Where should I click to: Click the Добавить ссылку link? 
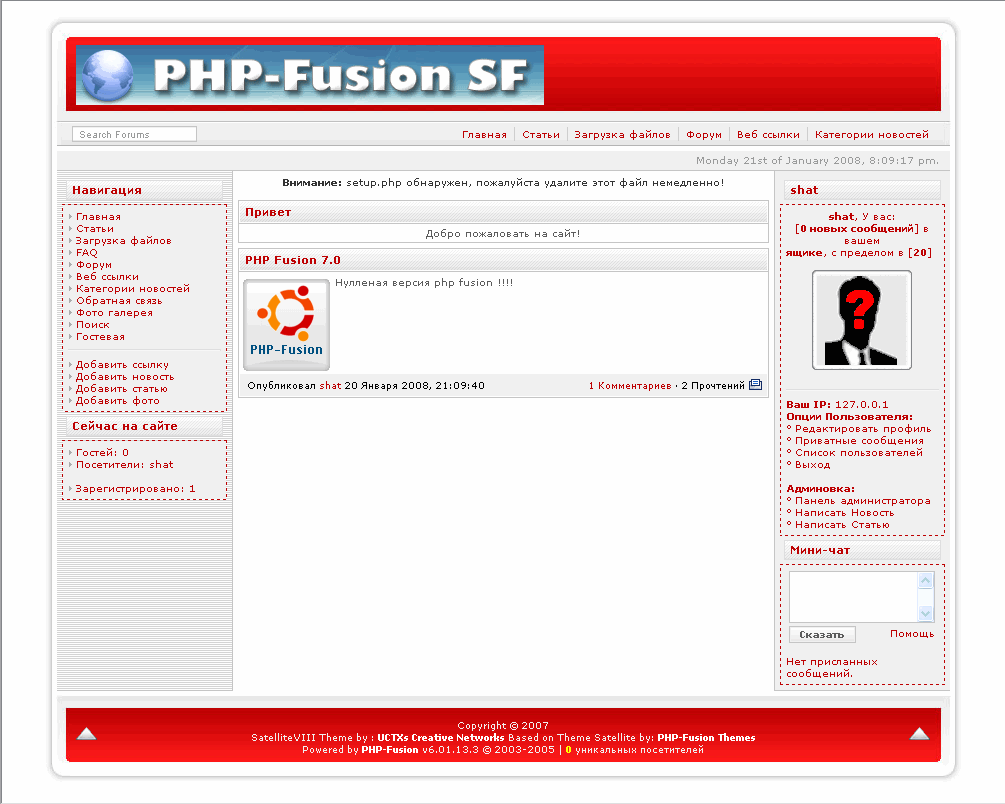point(122,365)
